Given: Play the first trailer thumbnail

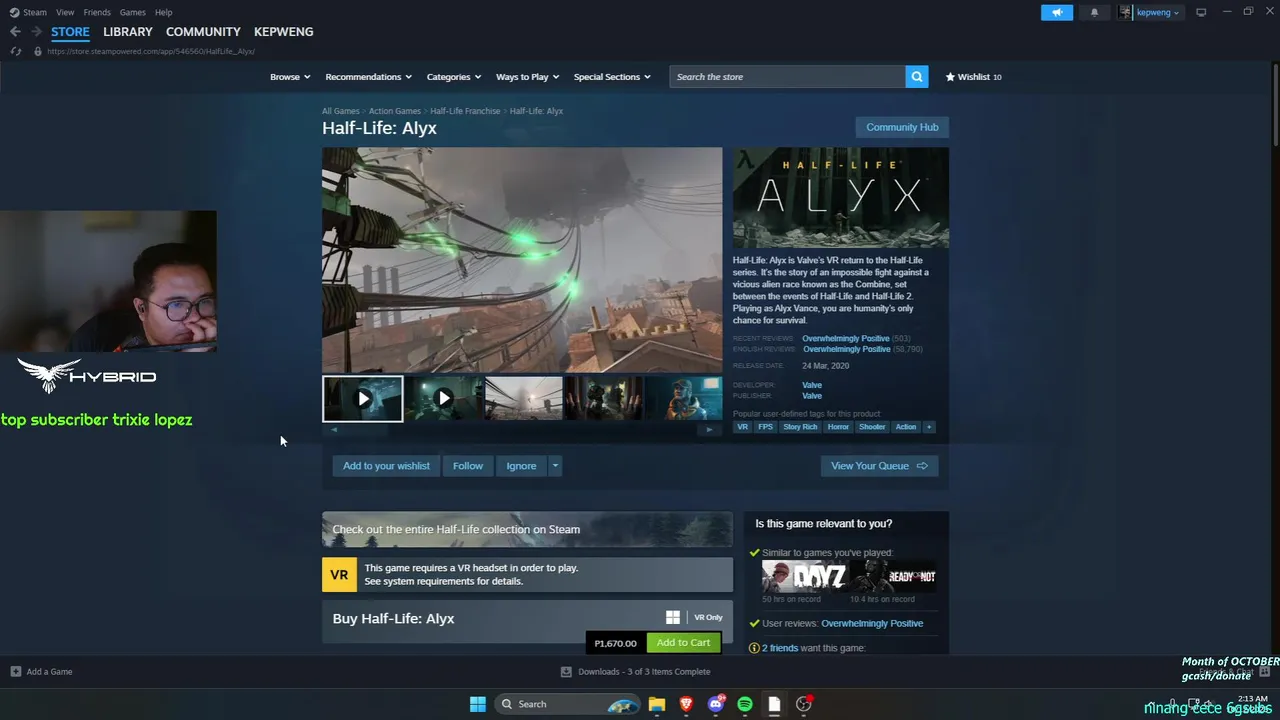Looking at the screenshot, I should (363, 399).
